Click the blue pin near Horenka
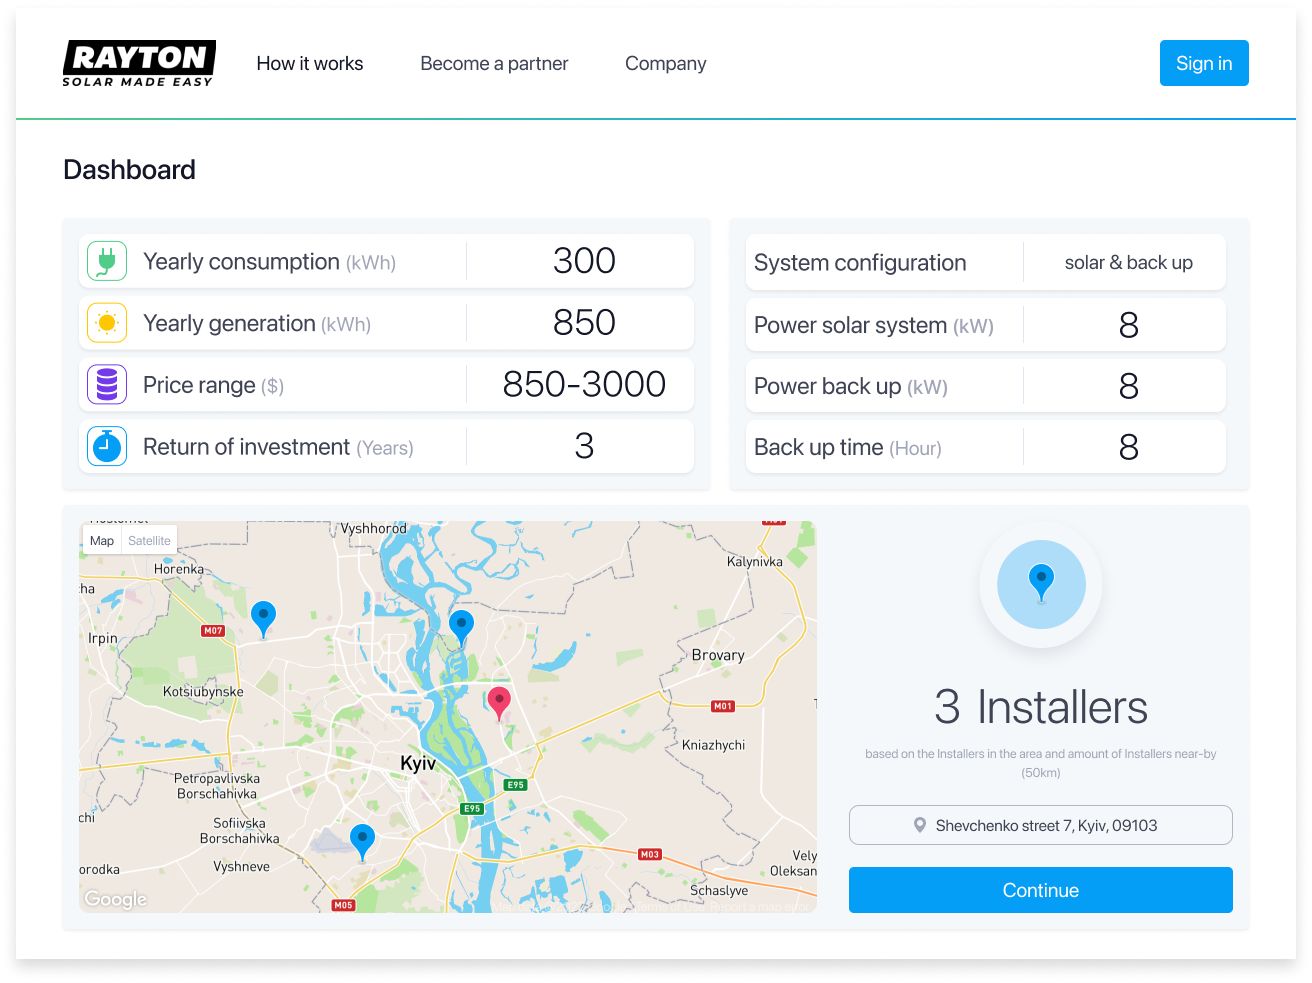 [263, 618]
